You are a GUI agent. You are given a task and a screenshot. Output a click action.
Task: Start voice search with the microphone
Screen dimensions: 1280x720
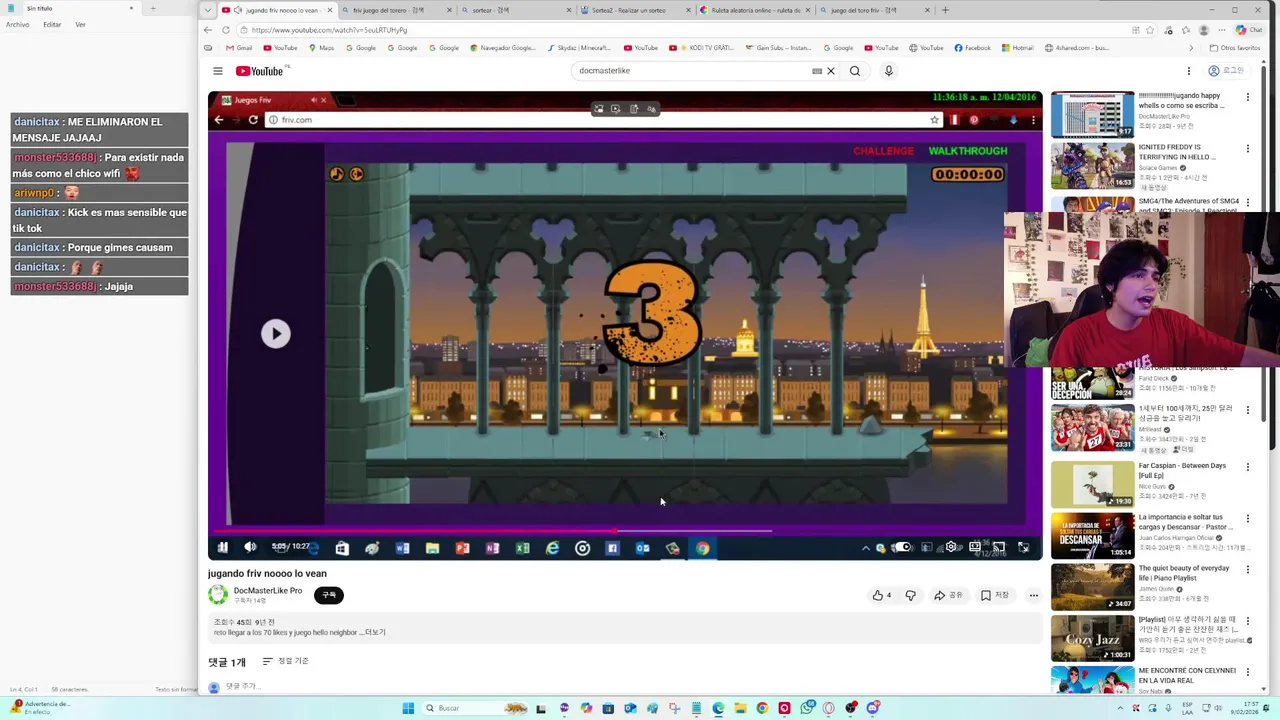click(888, 71)
